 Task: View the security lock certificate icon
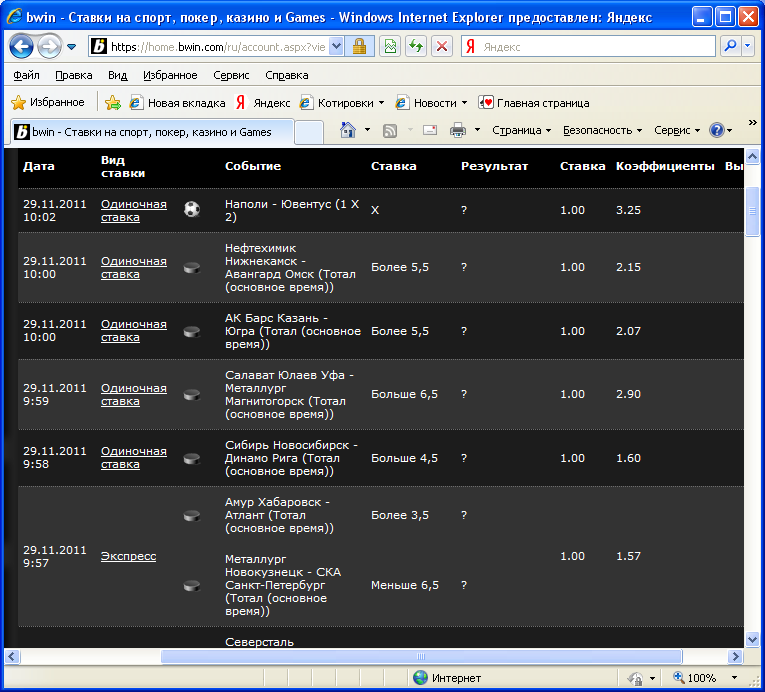pos(360,47)
